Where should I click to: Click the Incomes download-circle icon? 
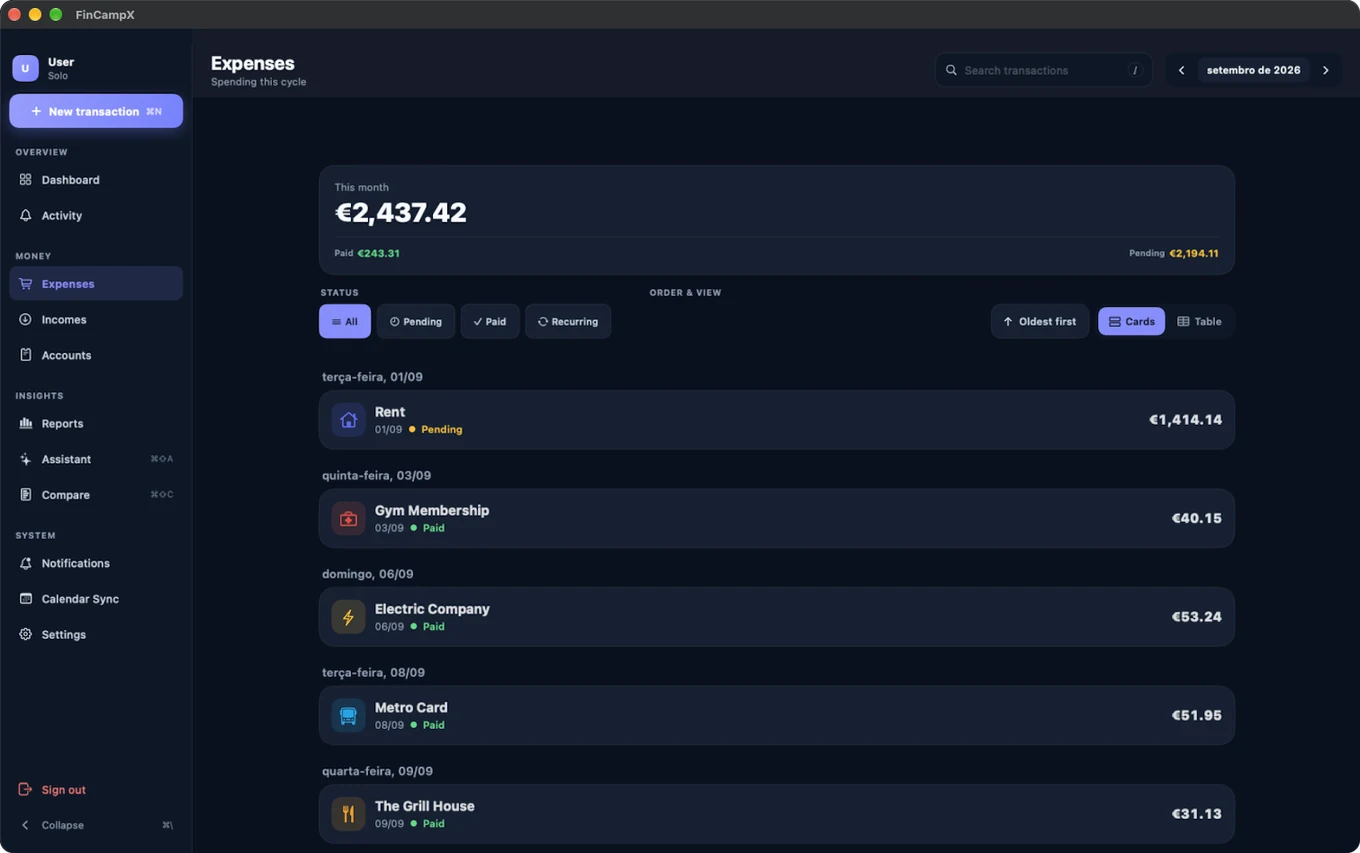pos(26,319)
